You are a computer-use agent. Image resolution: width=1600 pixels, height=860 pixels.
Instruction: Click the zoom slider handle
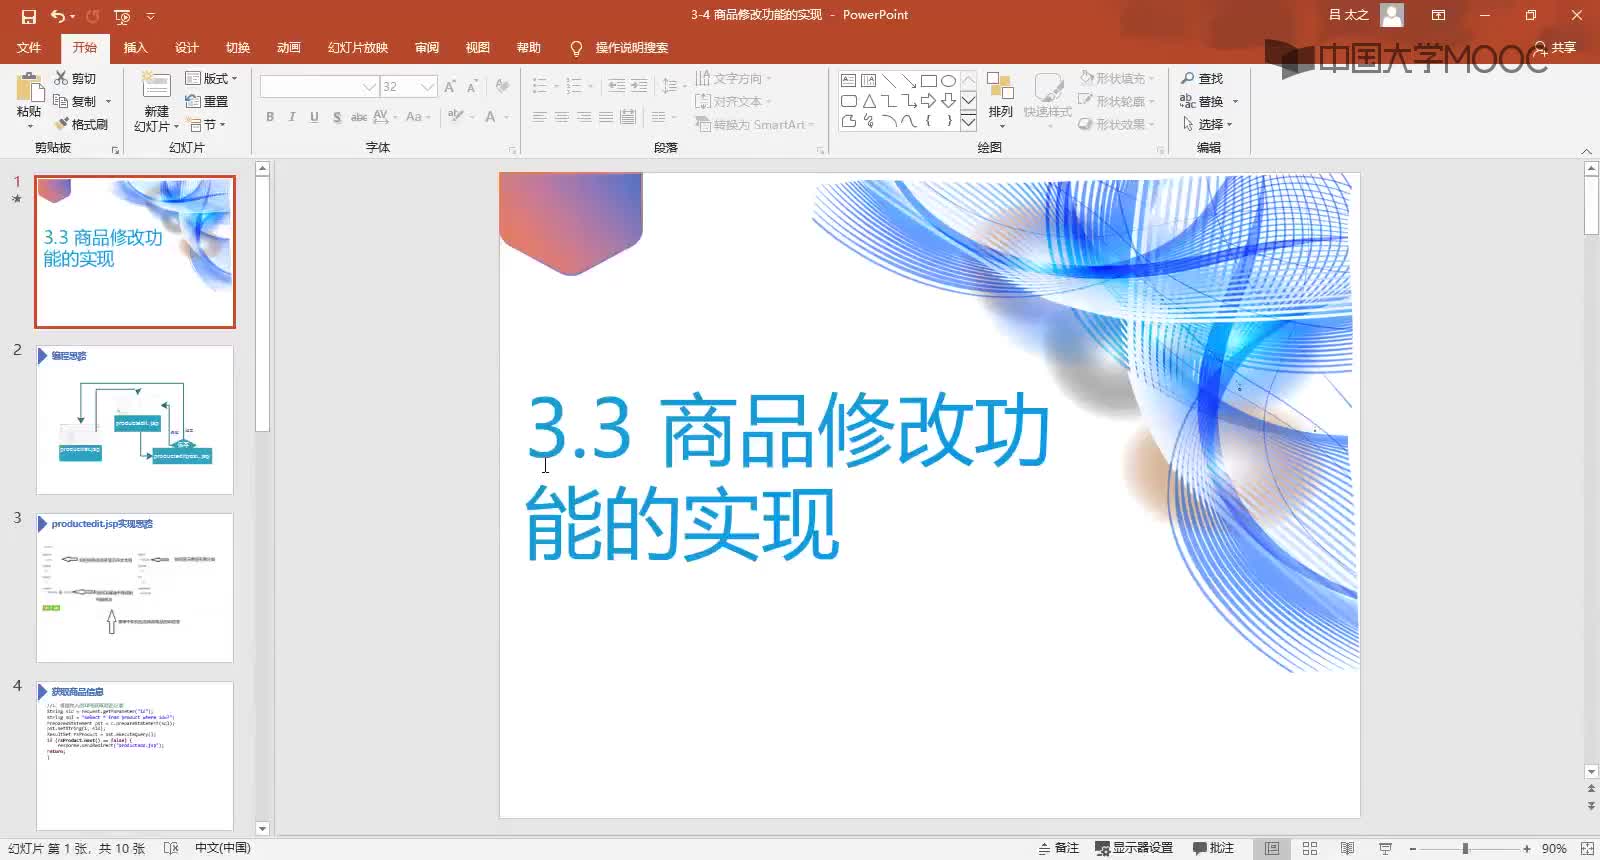point(1465,848)
